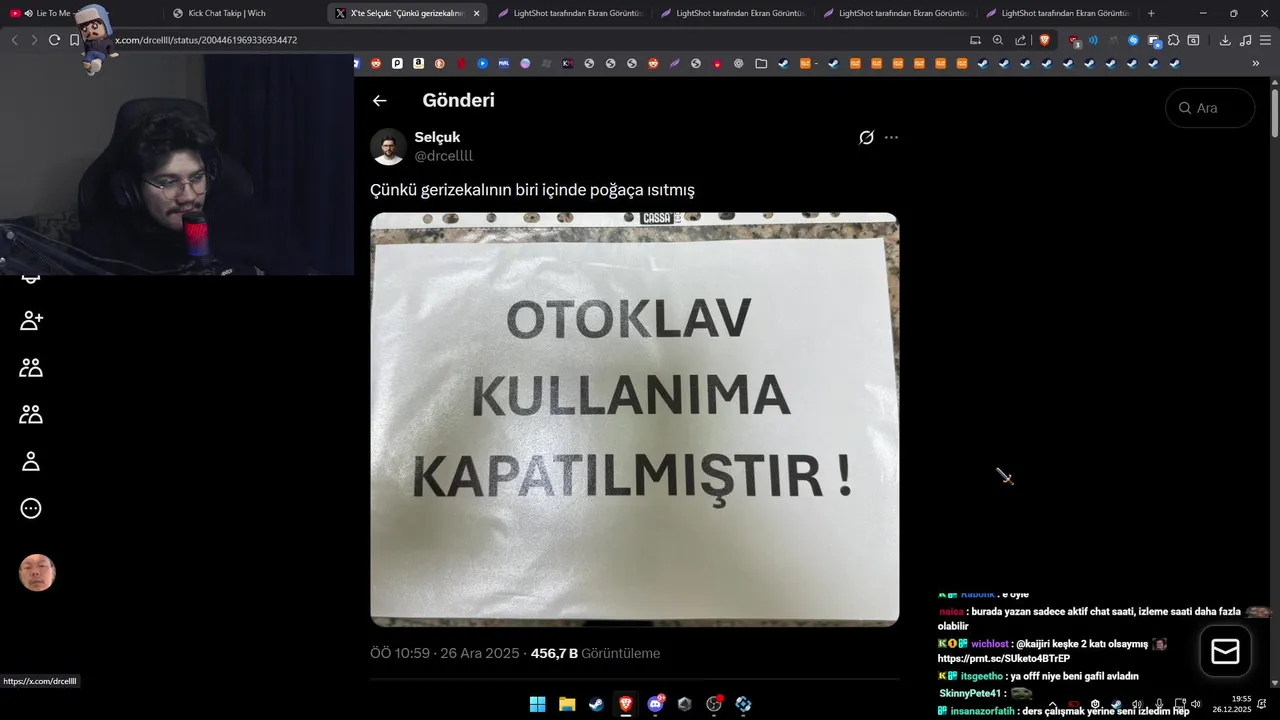
Task: Open the music note media control icon
Action: [1245, 40]
